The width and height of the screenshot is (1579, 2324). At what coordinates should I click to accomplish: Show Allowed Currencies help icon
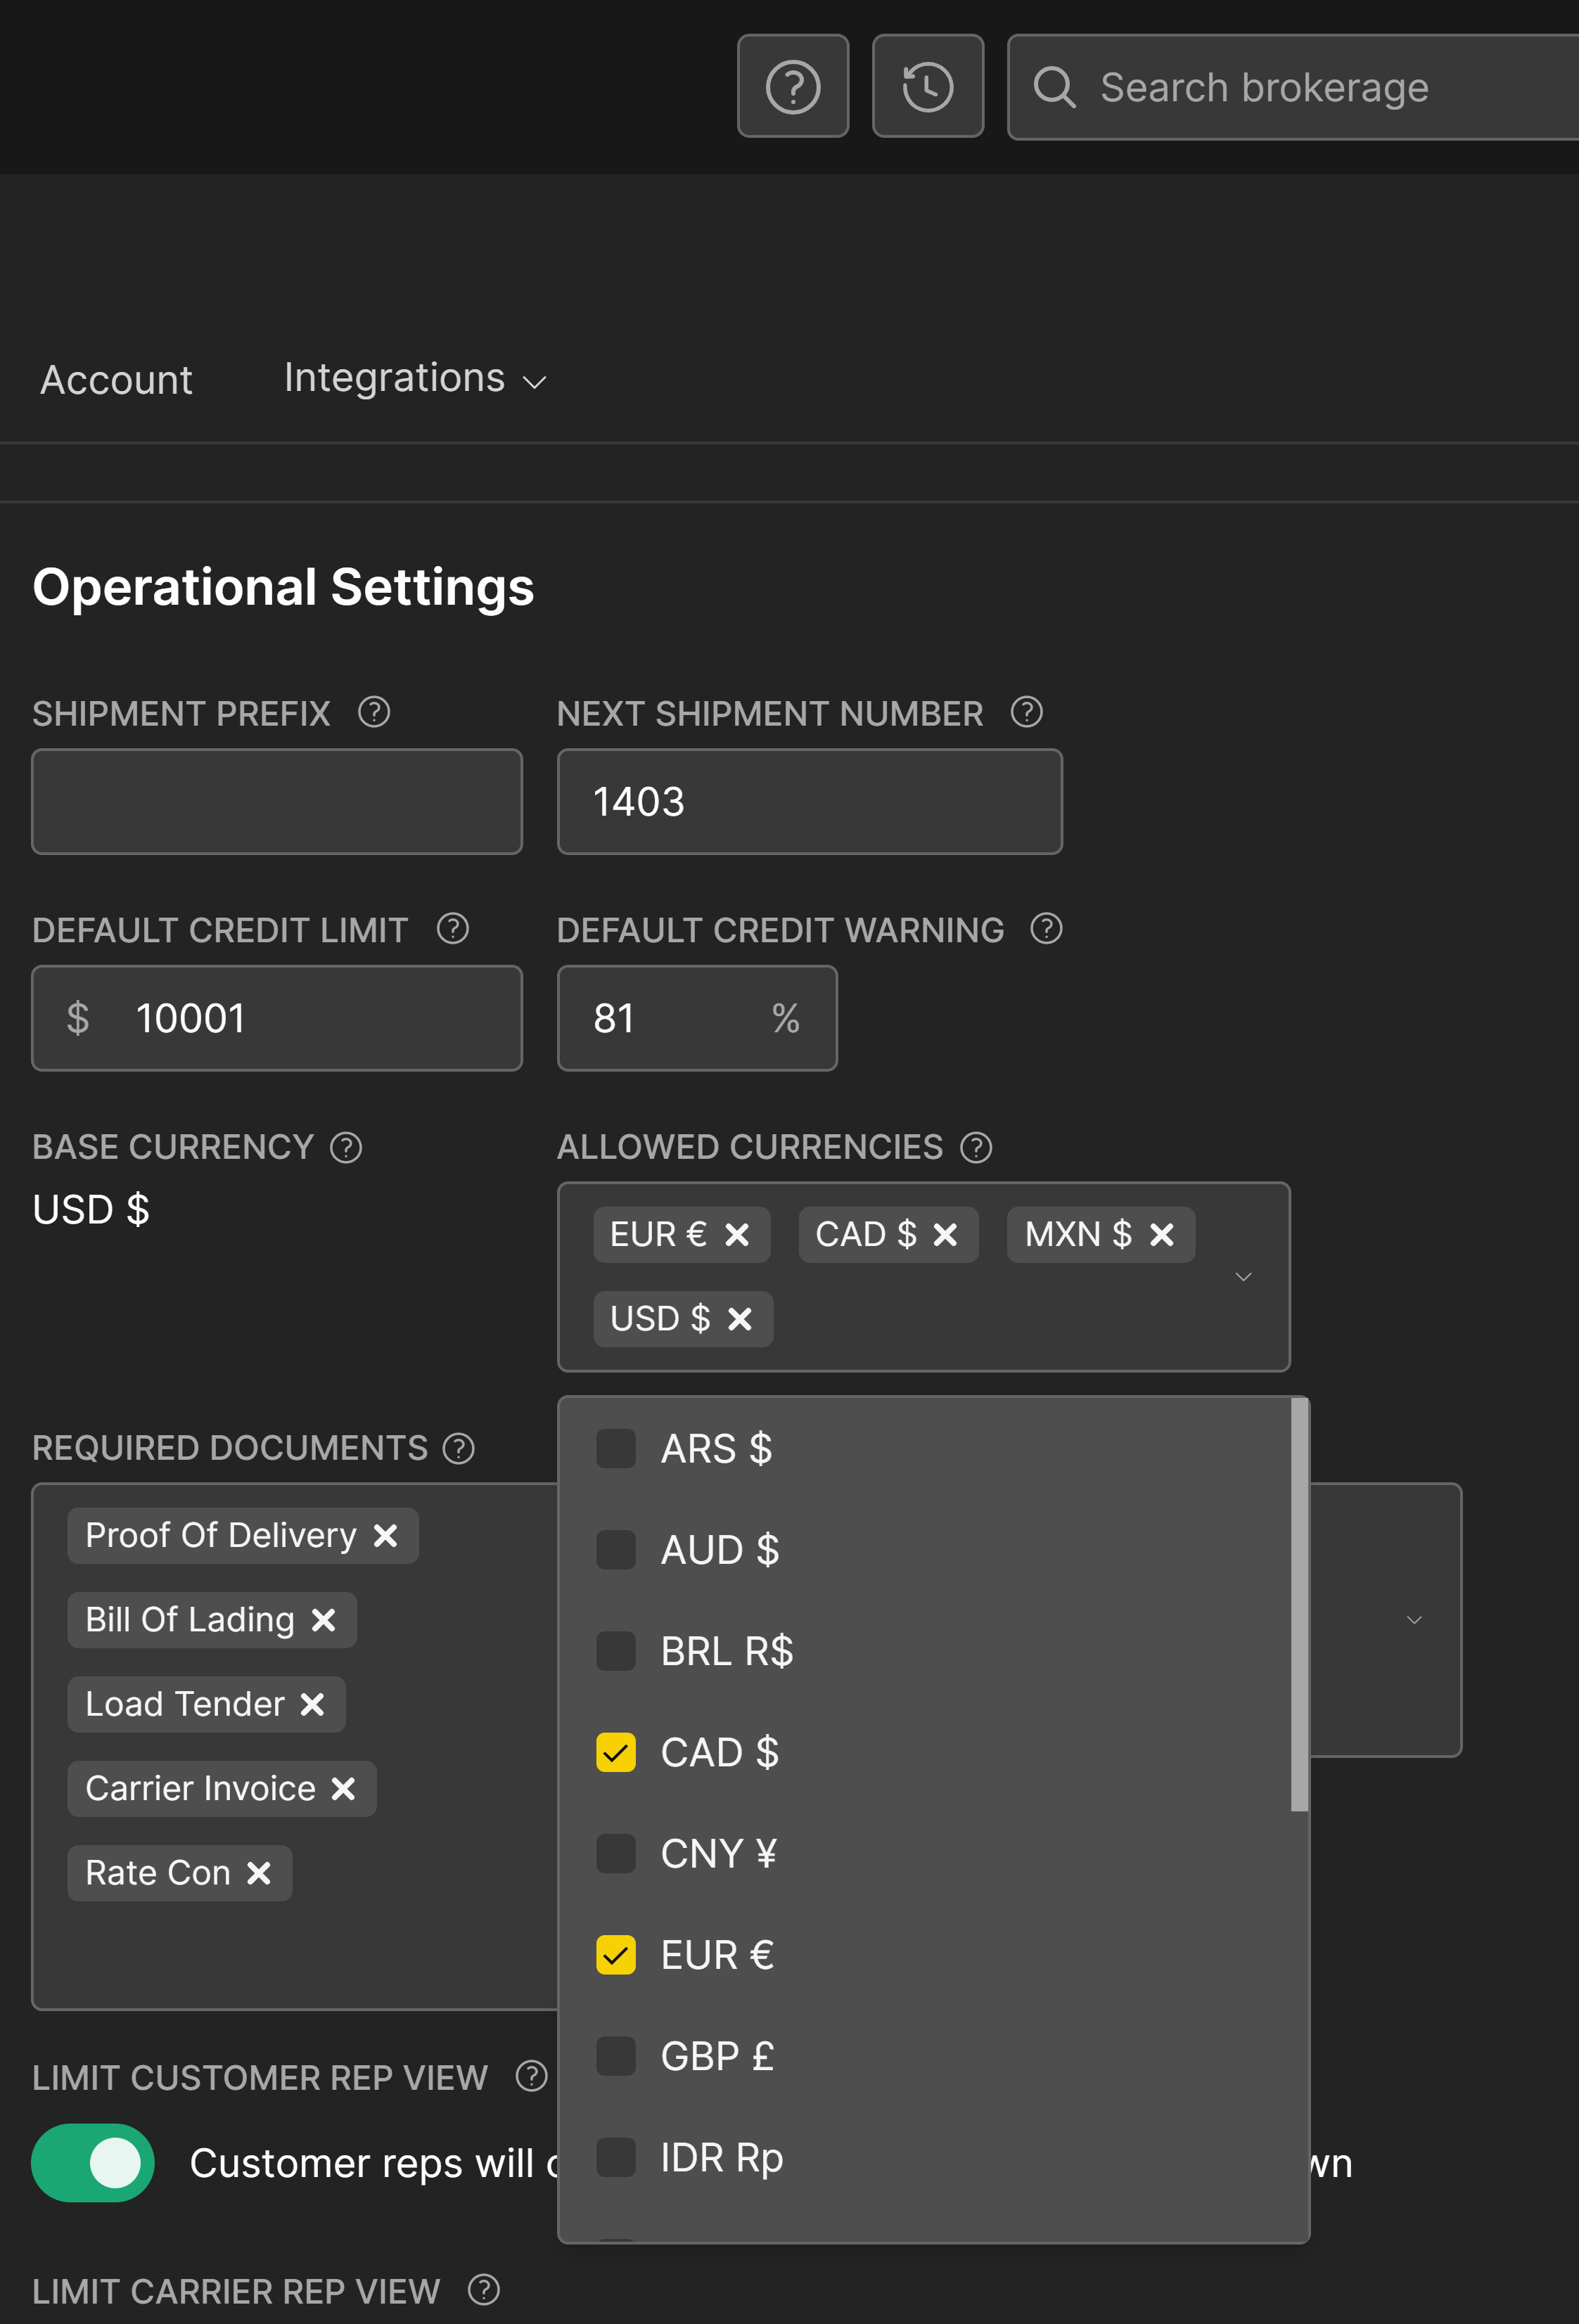tap(976, 1147)
